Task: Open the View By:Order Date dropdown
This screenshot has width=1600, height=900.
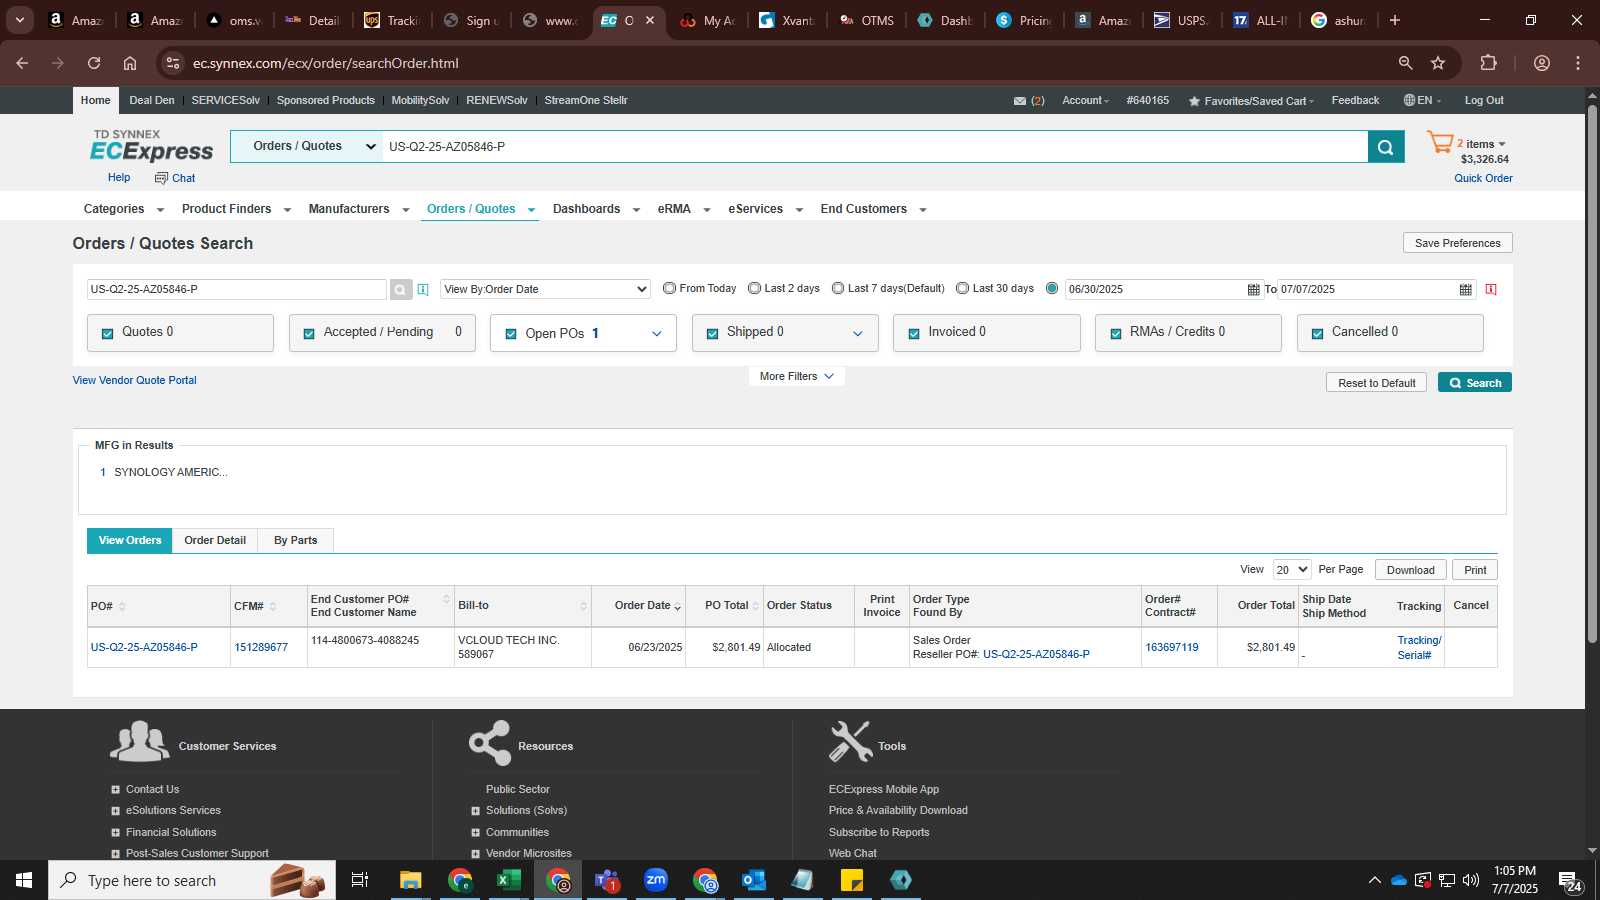Action: [545, 289]
